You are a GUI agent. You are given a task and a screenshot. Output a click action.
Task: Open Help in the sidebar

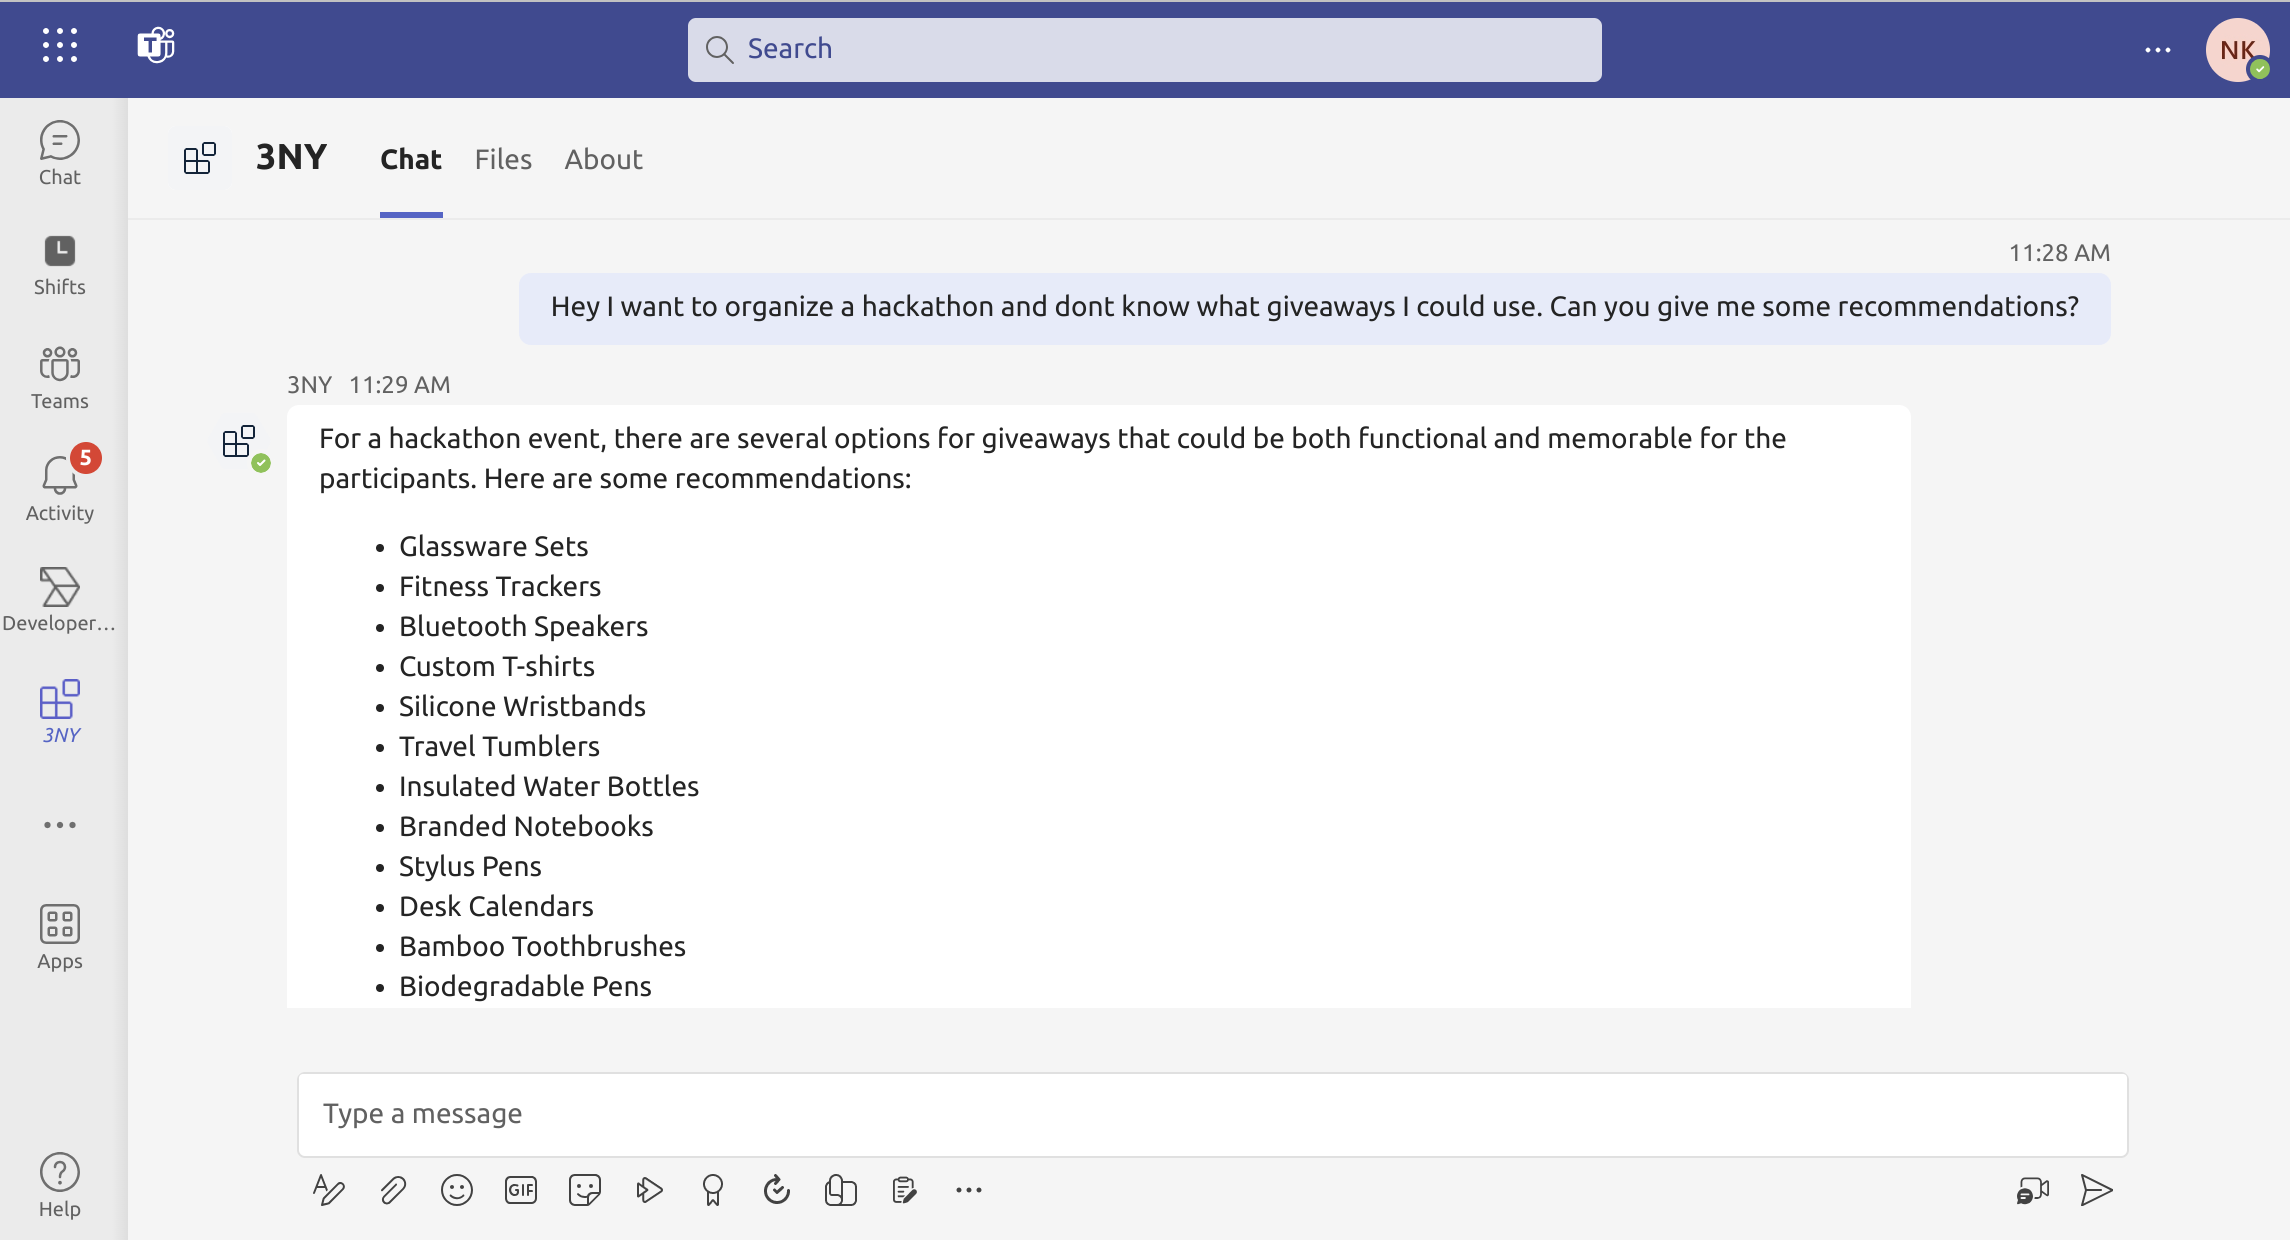(x=60, y=1184)
